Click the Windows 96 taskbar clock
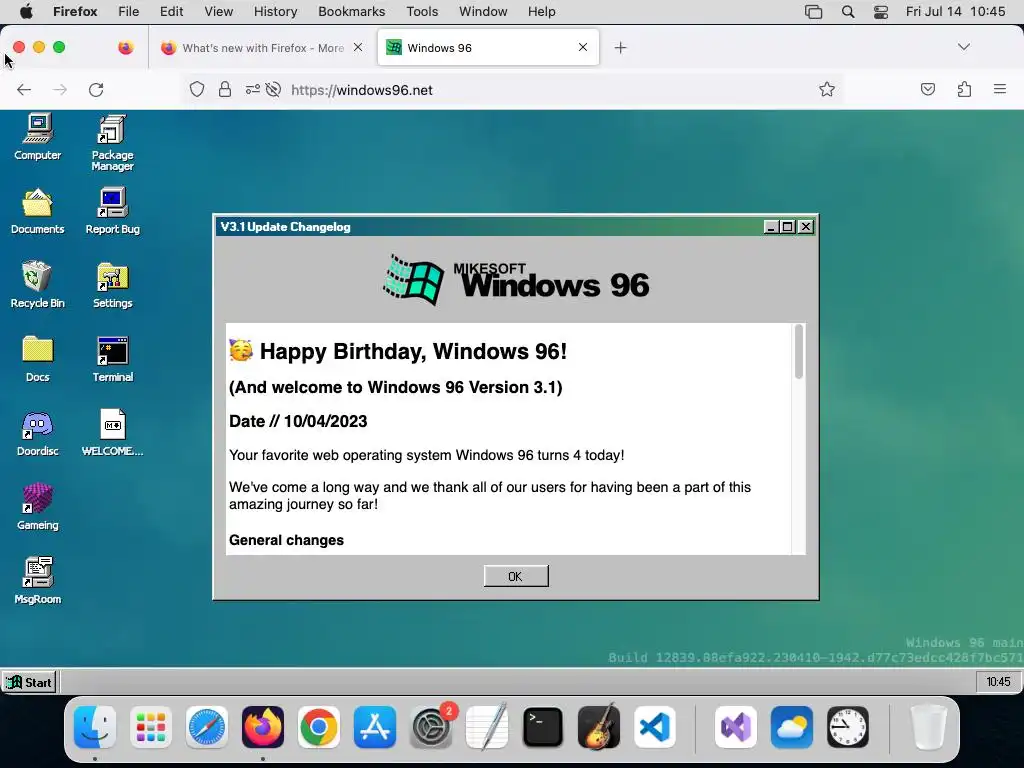Viewport: 1024px width, 768px height. (998, 682)
